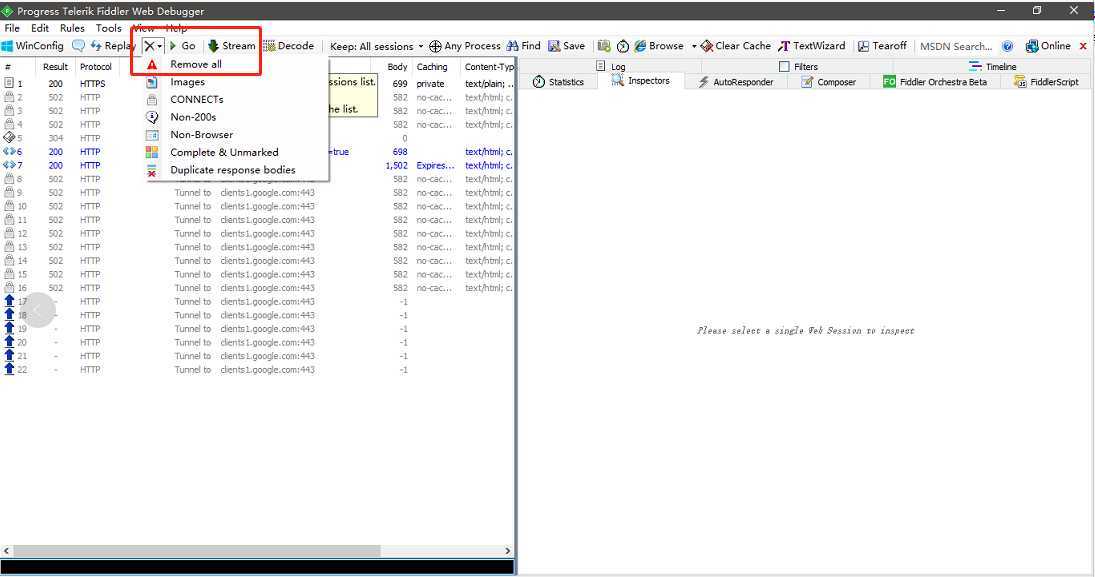
Task: Open the Rules menu
Action: pyautogui.click(x=72, y=28)
